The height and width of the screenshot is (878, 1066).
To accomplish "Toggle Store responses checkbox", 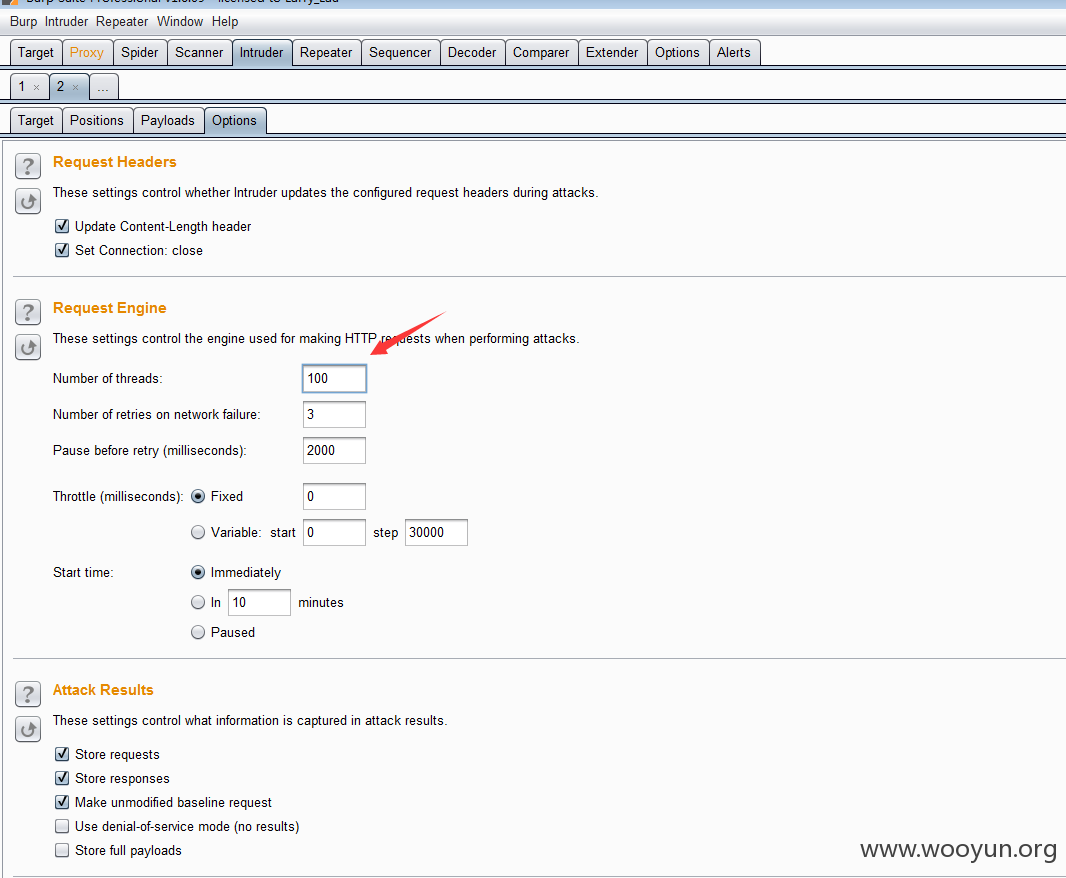I will pos(62,777).
